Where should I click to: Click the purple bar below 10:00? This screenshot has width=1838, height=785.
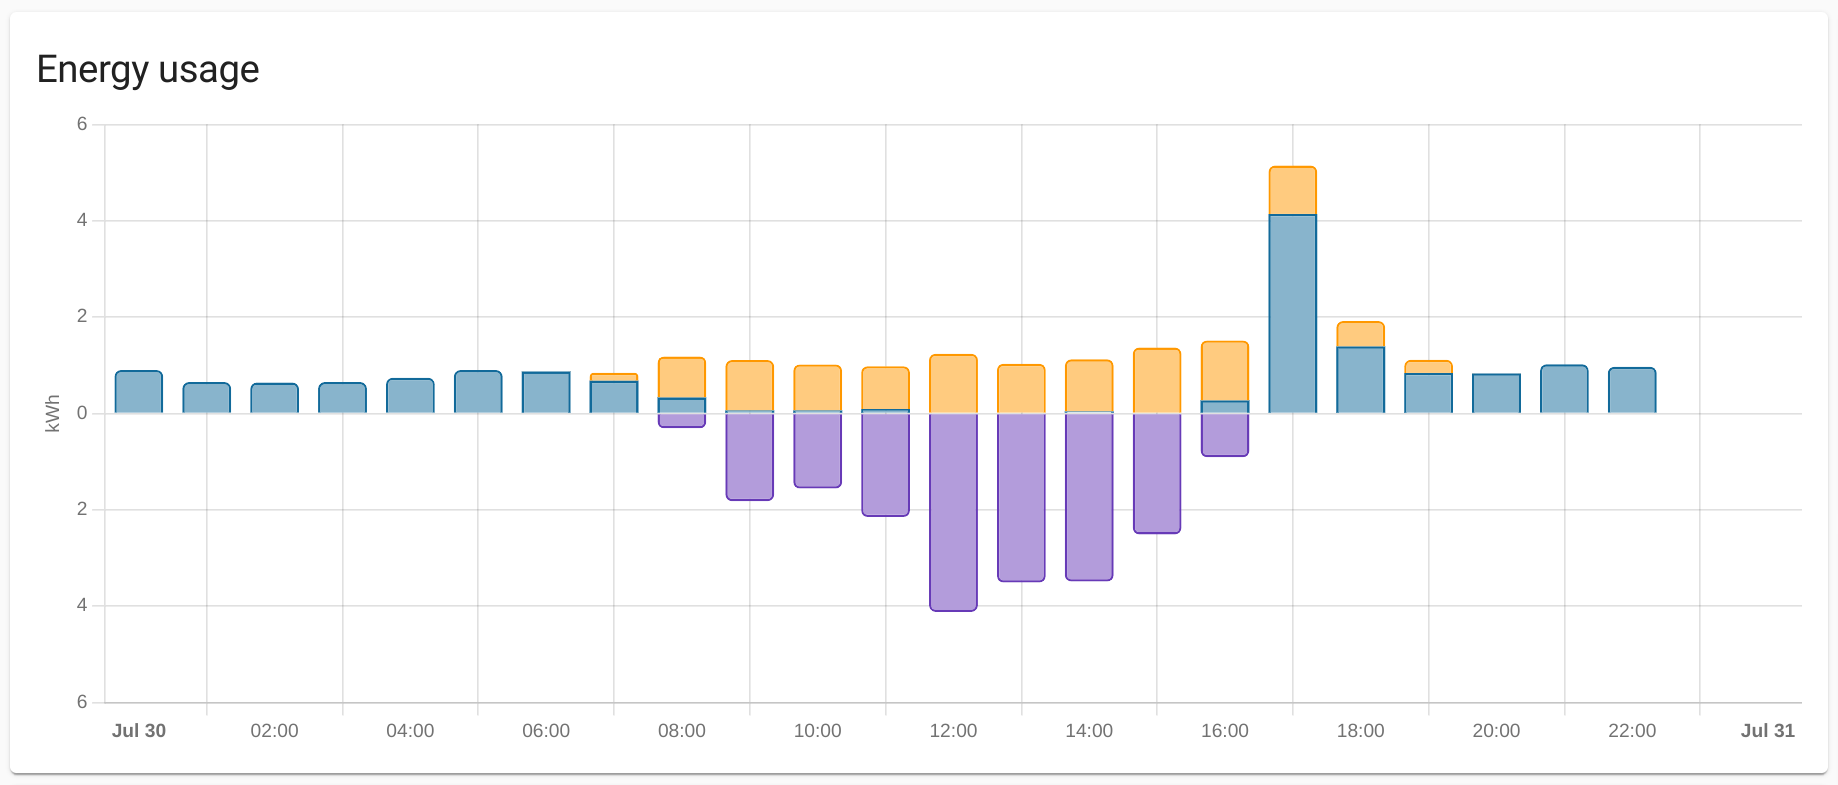[817, 450]
